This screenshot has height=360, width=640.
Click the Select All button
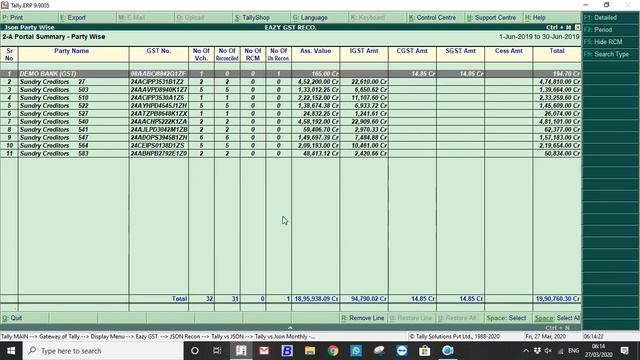tap(557, 318)
